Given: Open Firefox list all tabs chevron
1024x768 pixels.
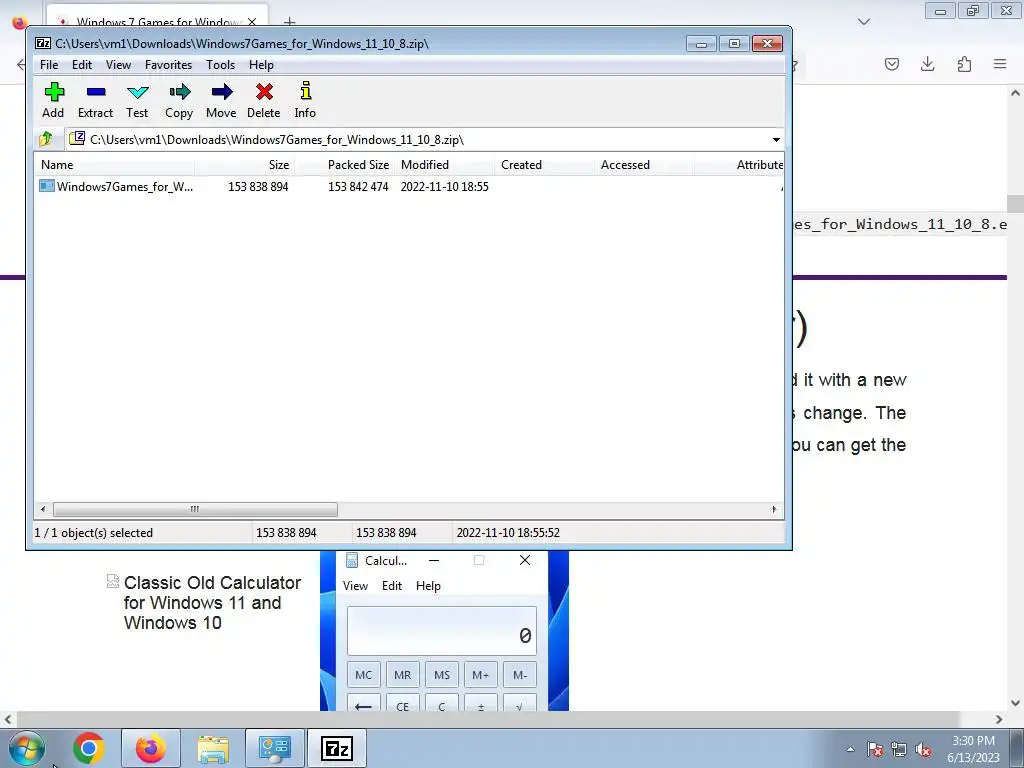Looking at the screenshot, I should [864, 22].
